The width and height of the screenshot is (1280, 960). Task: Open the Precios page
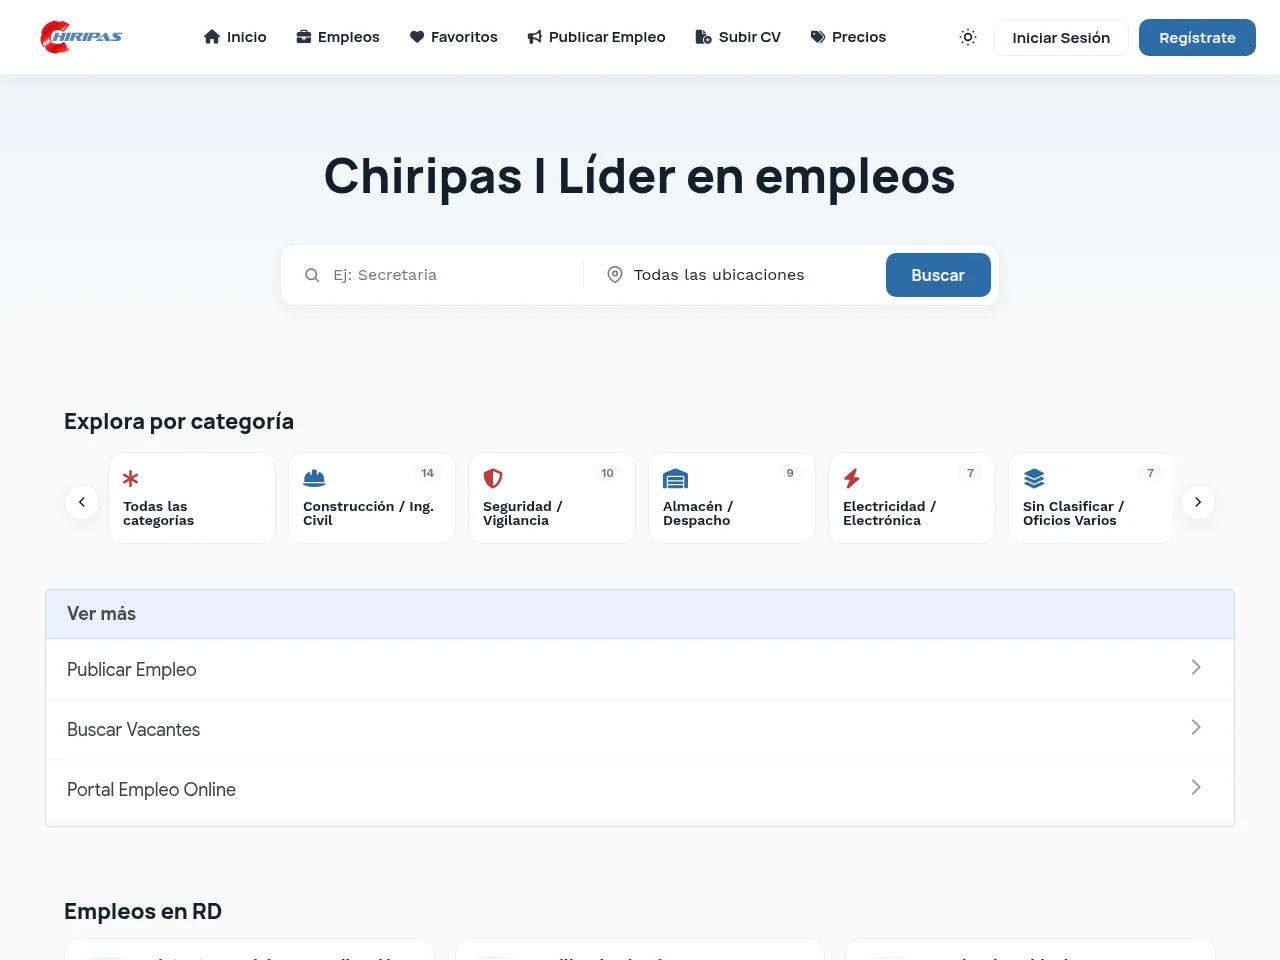(848, 37)
